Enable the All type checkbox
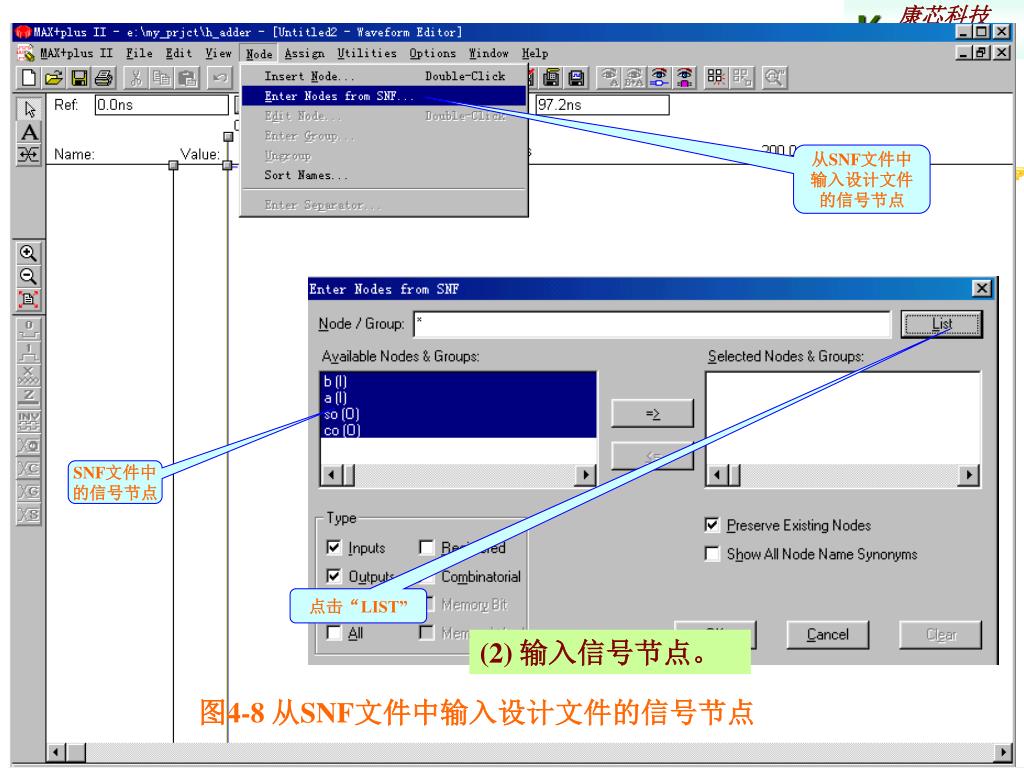 coord(334,633)
